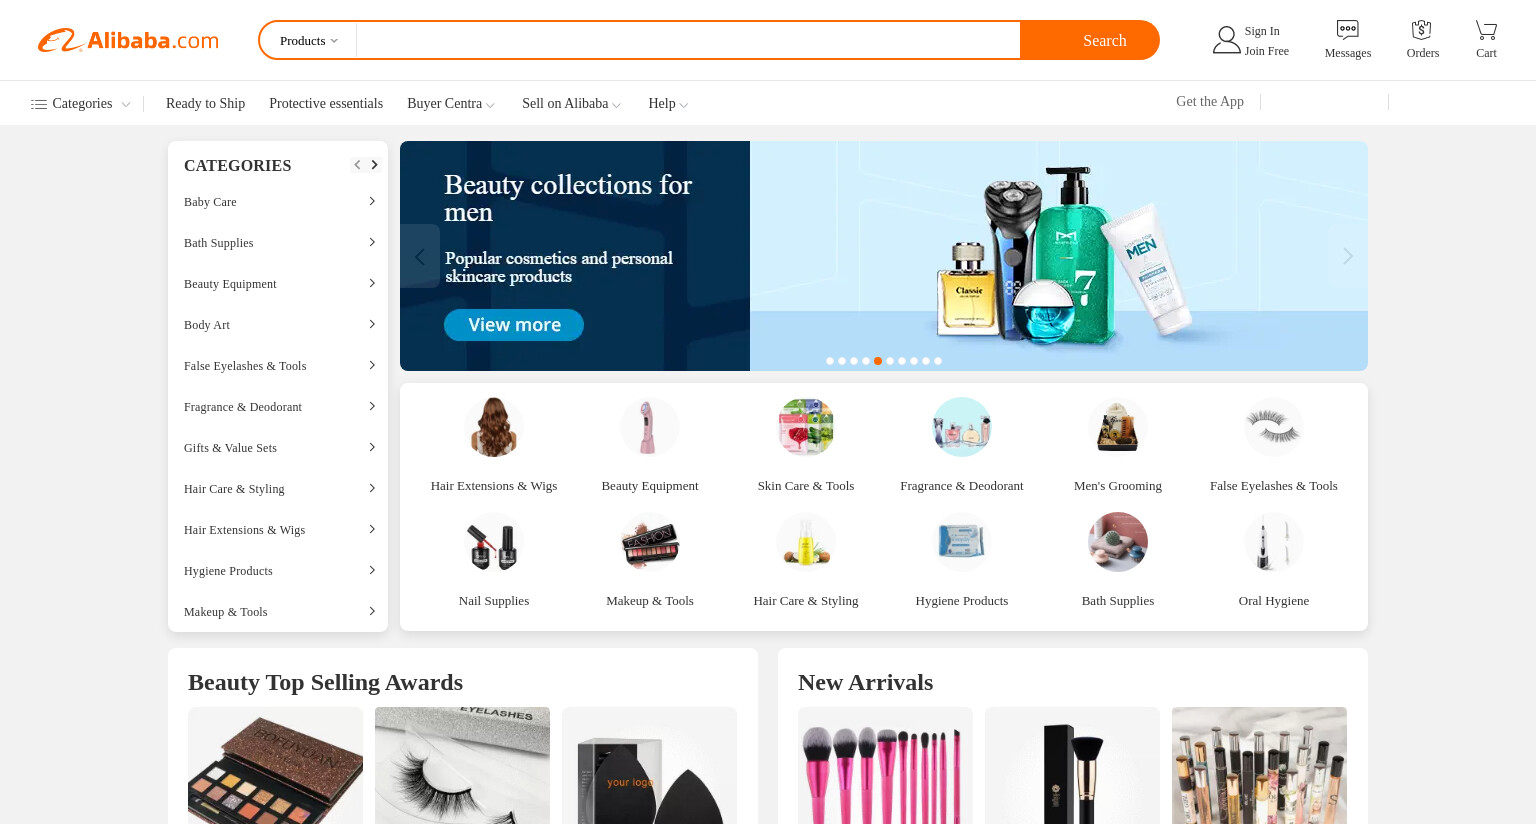Viewport: 1536px width, 824px height.
Task: Select the Nail Supplies category icon
Action: (x=494, y=542)
